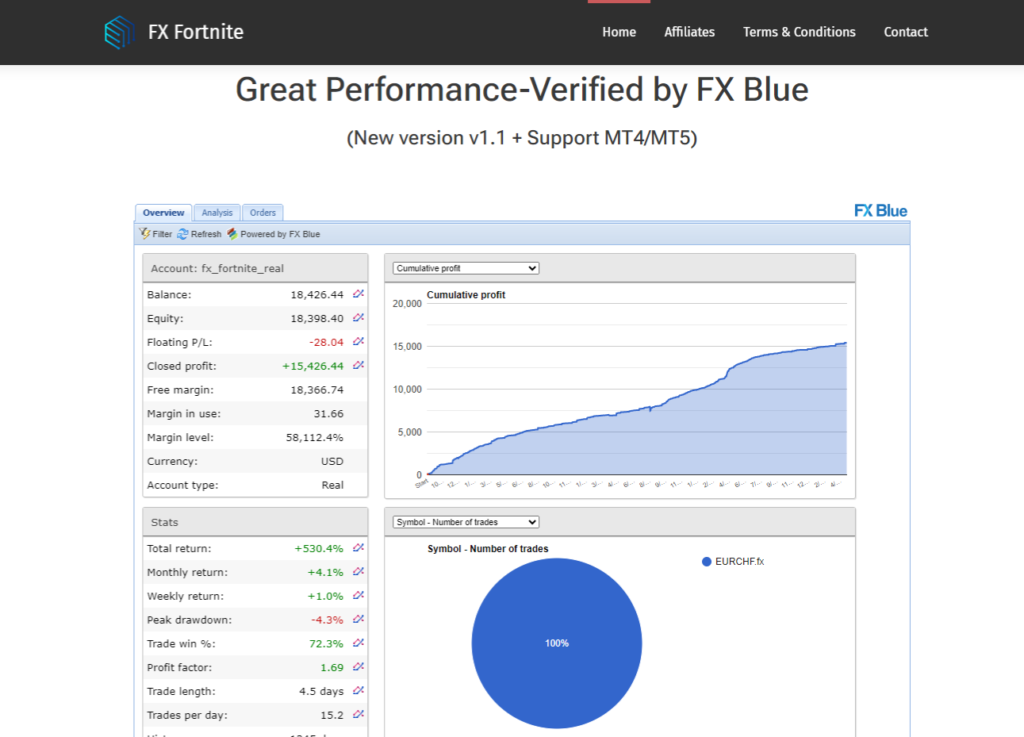Open chart icon next to Peak drawdown
1024x737 pixels.
[x=359, y=619]
